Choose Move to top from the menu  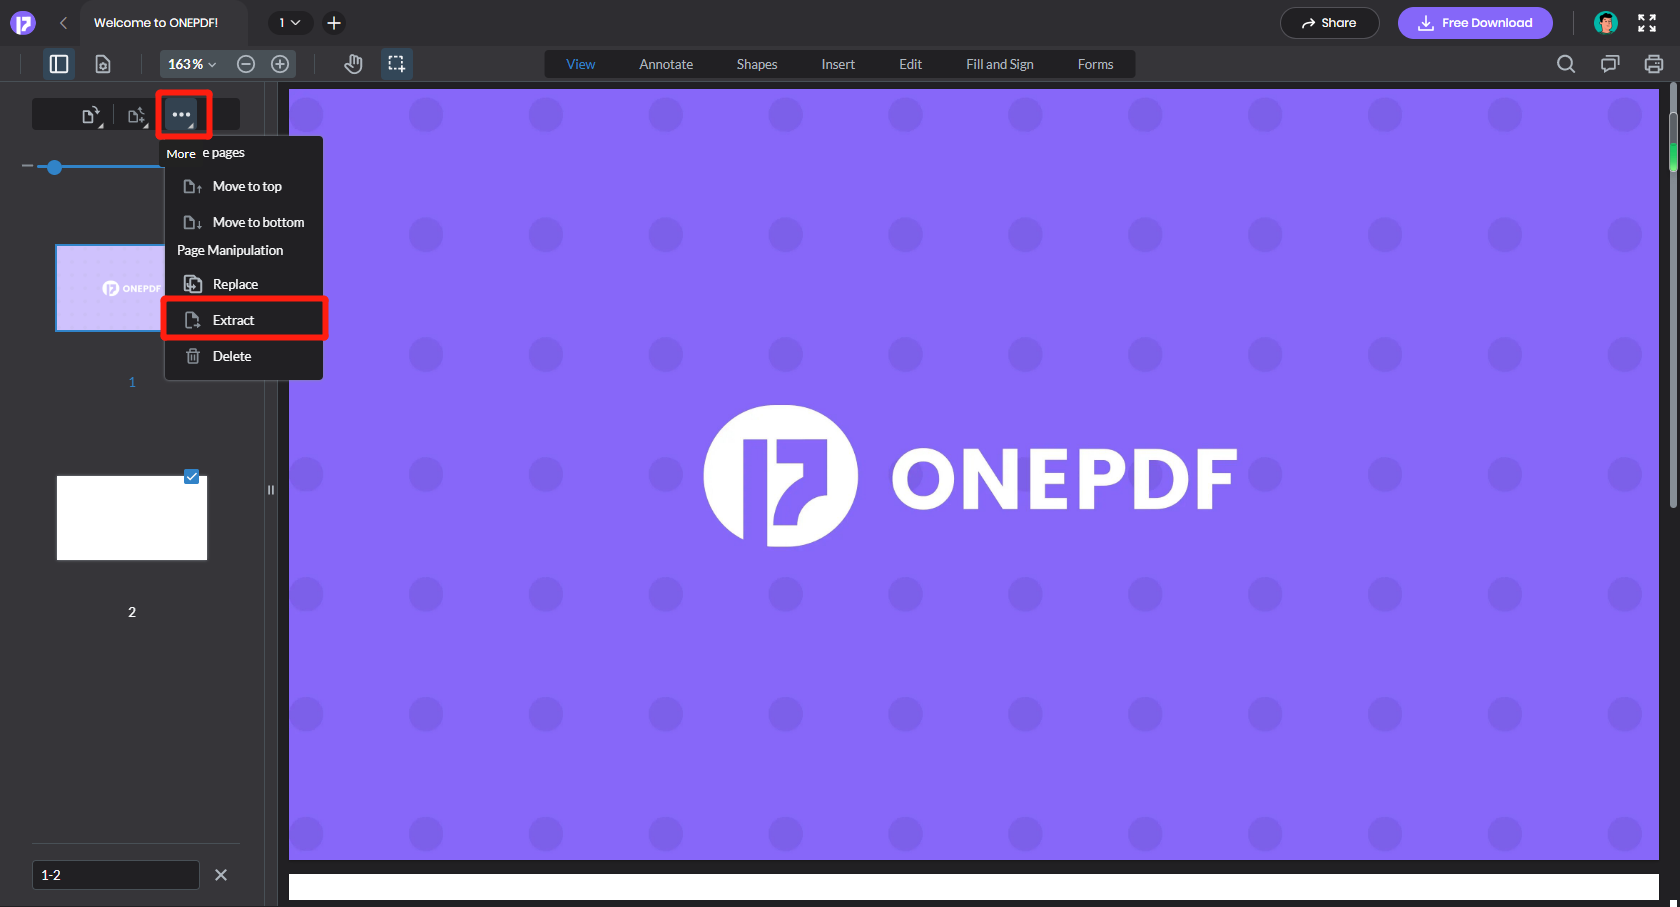pyautogui.click(x=243, y=186)
